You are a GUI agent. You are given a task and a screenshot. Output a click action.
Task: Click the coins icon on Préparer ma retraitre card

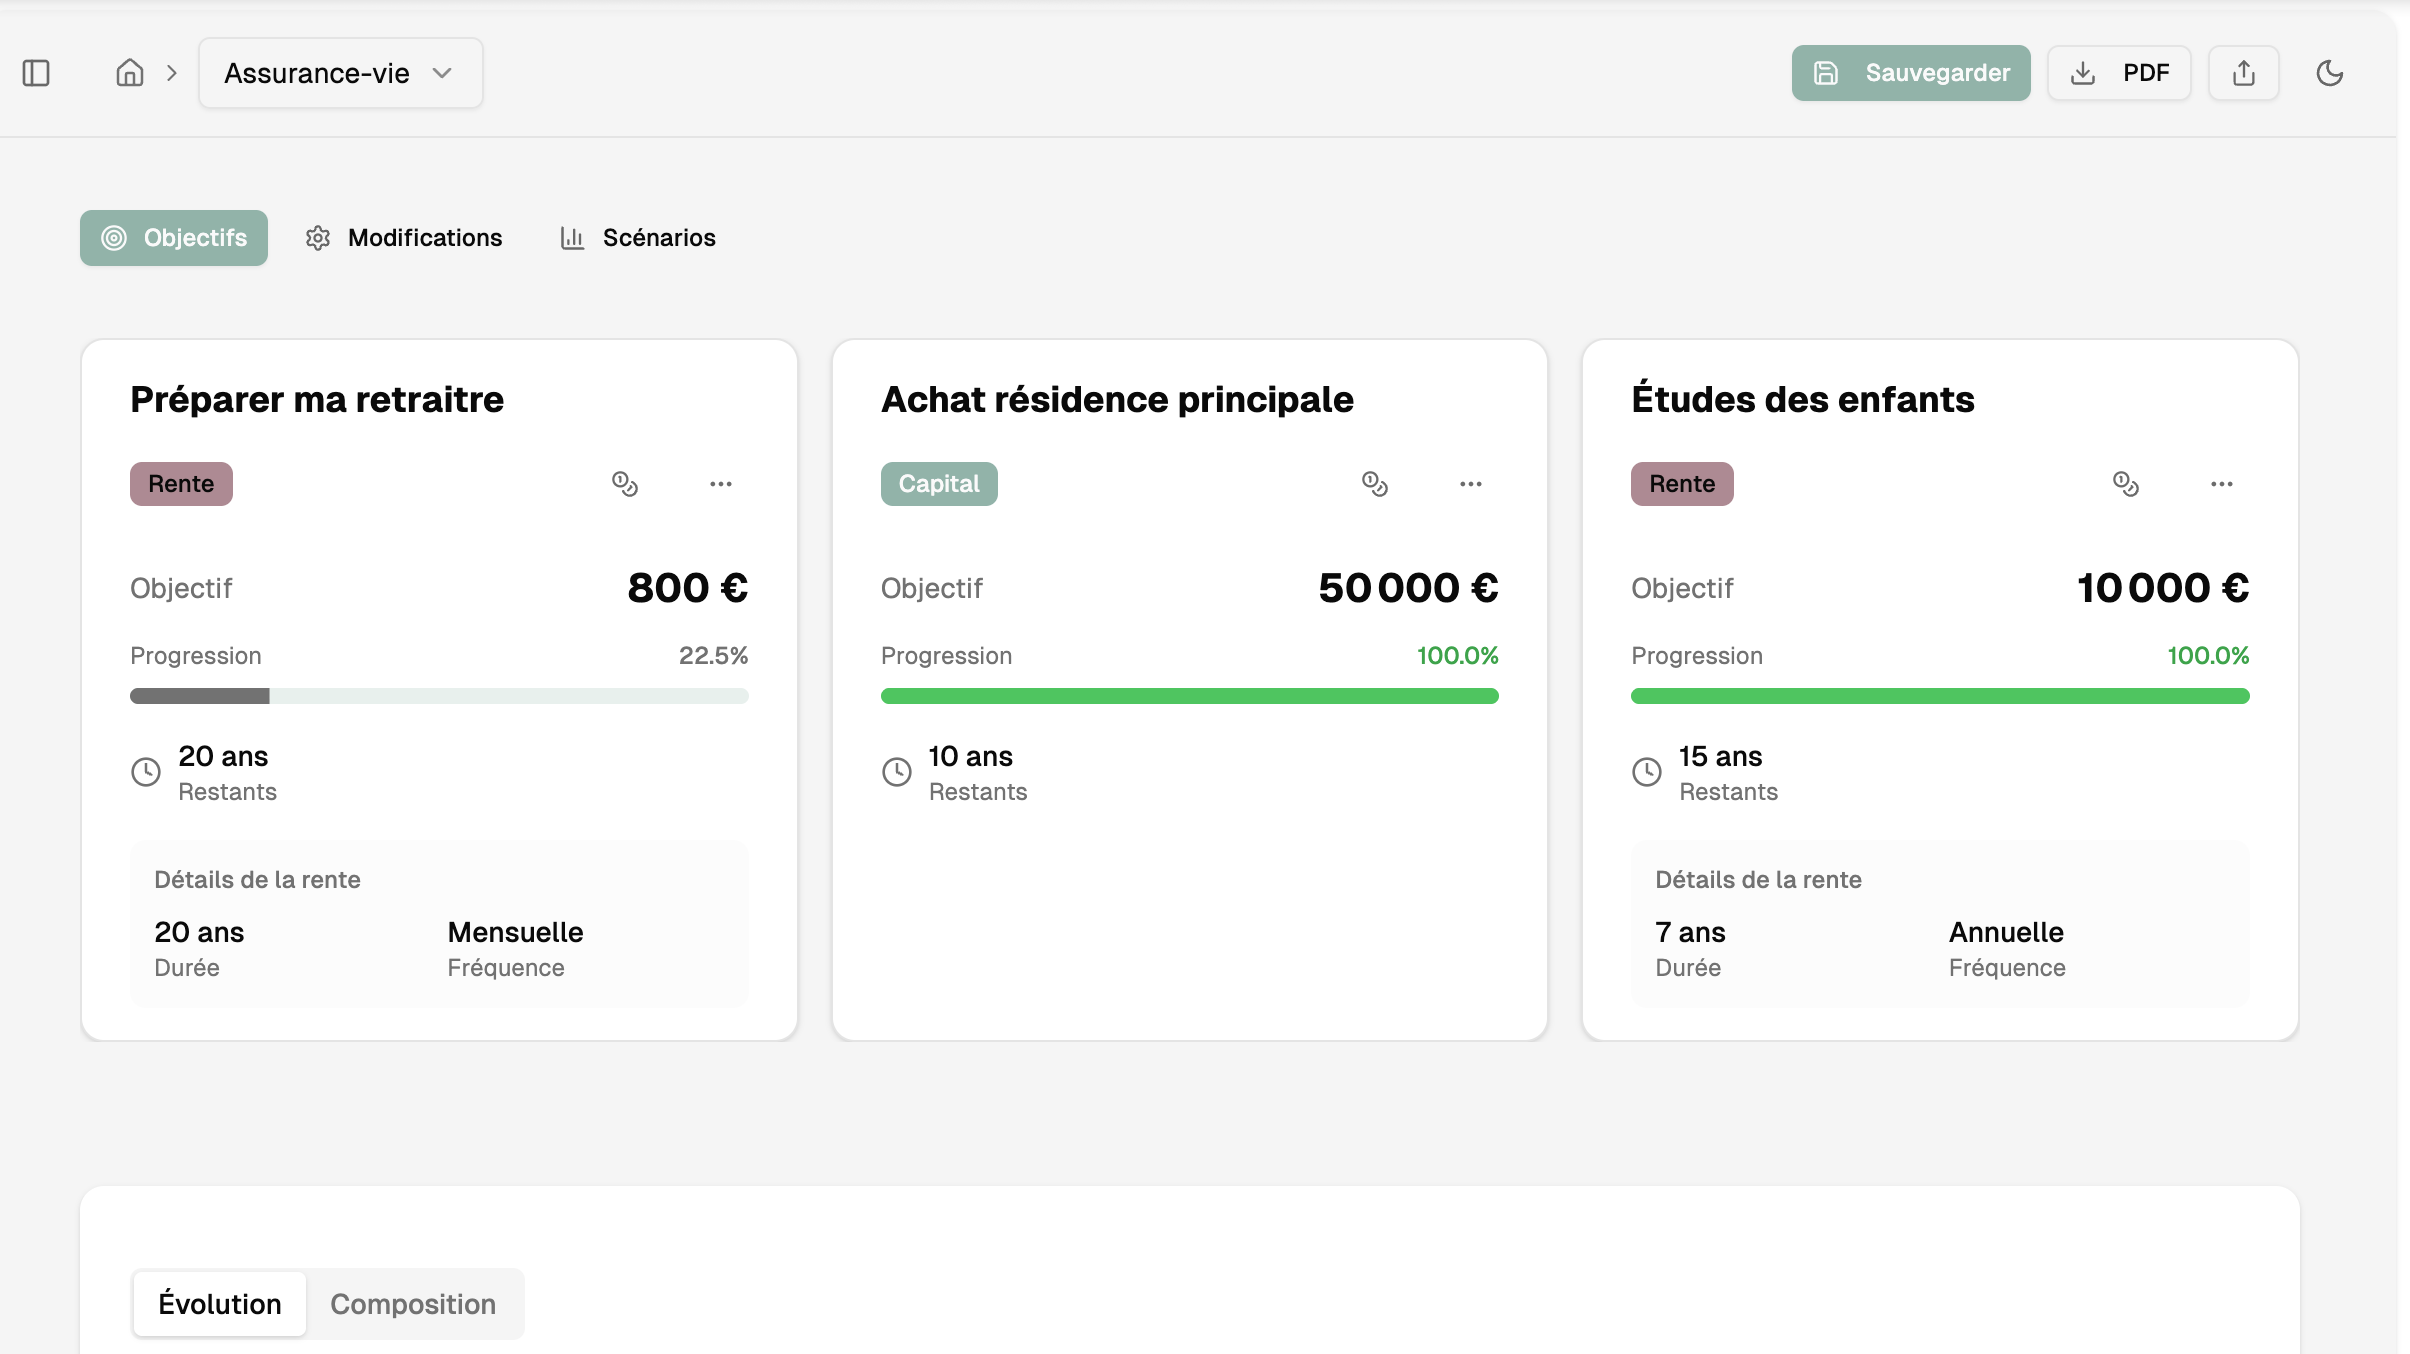click(625, 484)
